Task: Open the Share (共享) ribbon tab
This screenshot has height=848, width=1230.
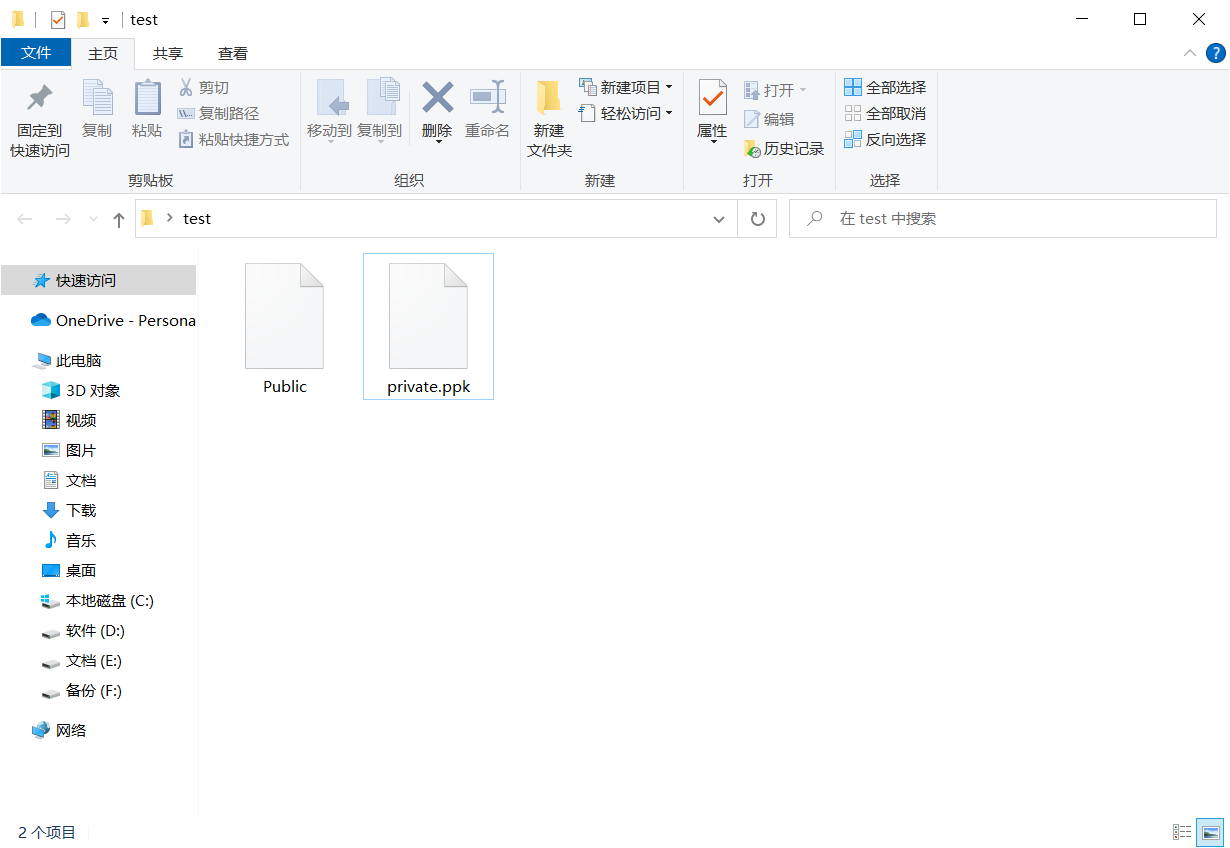Action: 168,54
